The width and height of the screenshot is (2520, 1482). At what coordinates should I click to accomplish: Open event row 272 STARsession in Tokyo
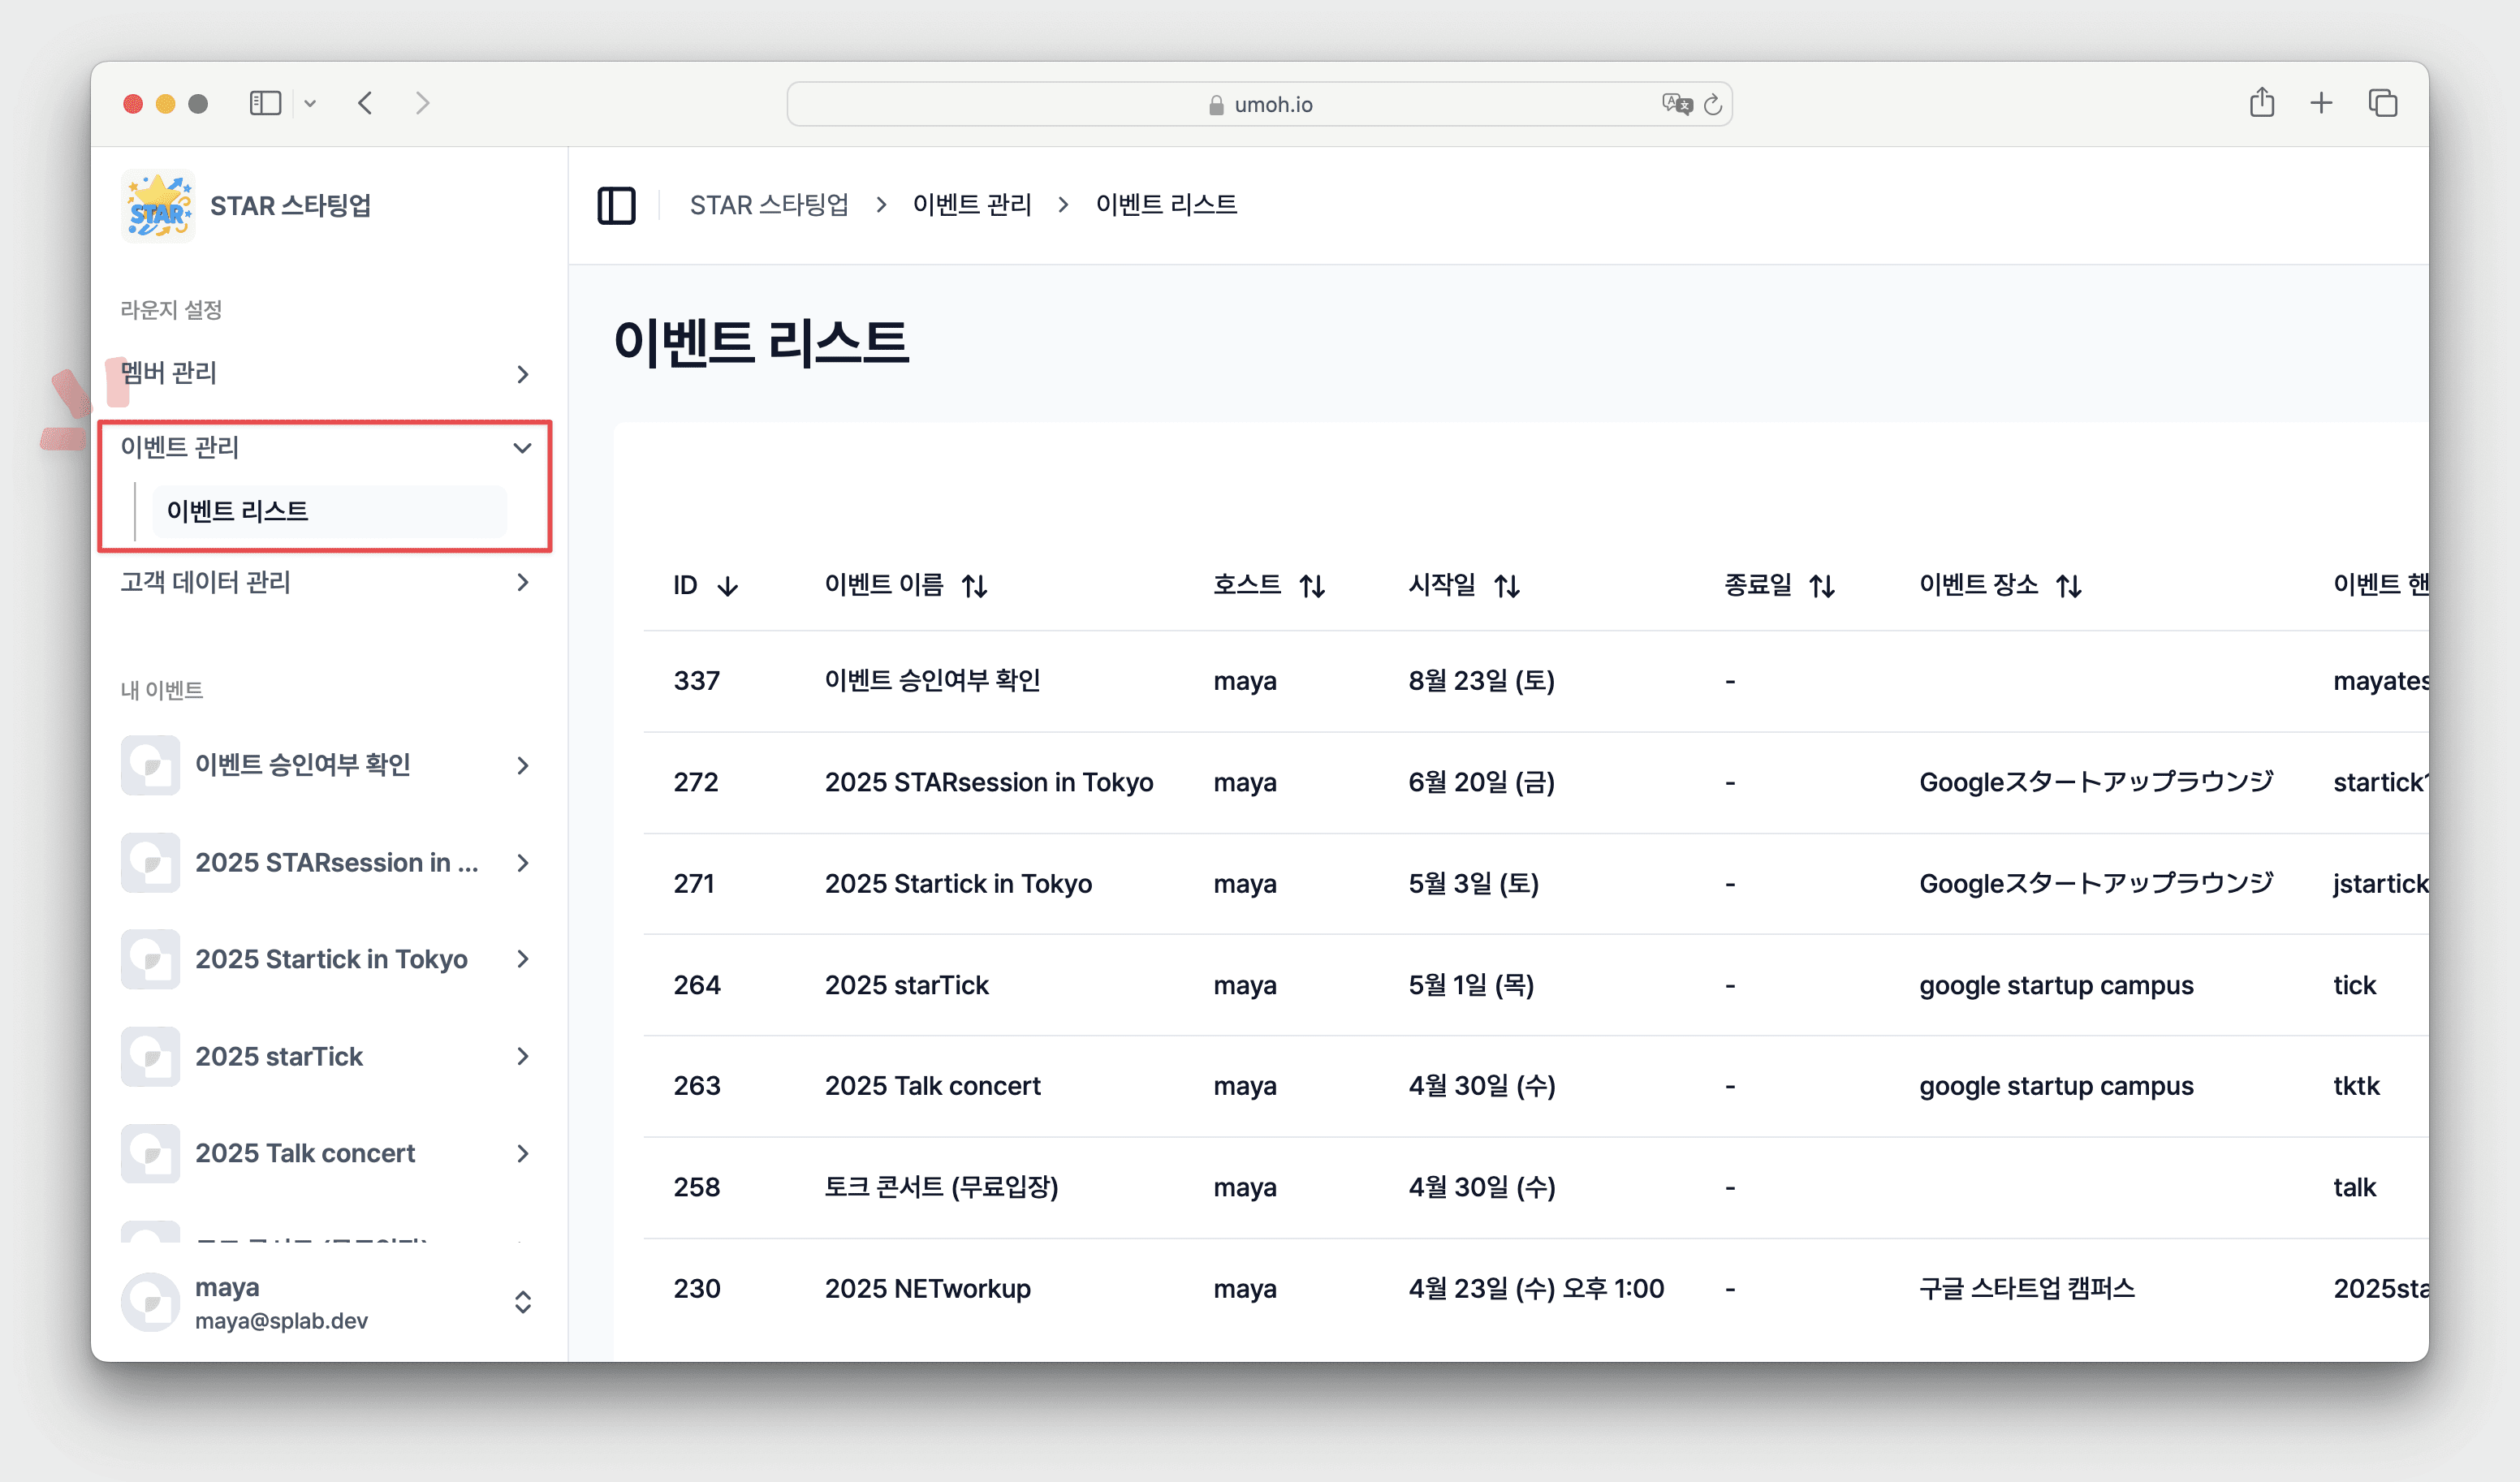[x=988, y=782]
